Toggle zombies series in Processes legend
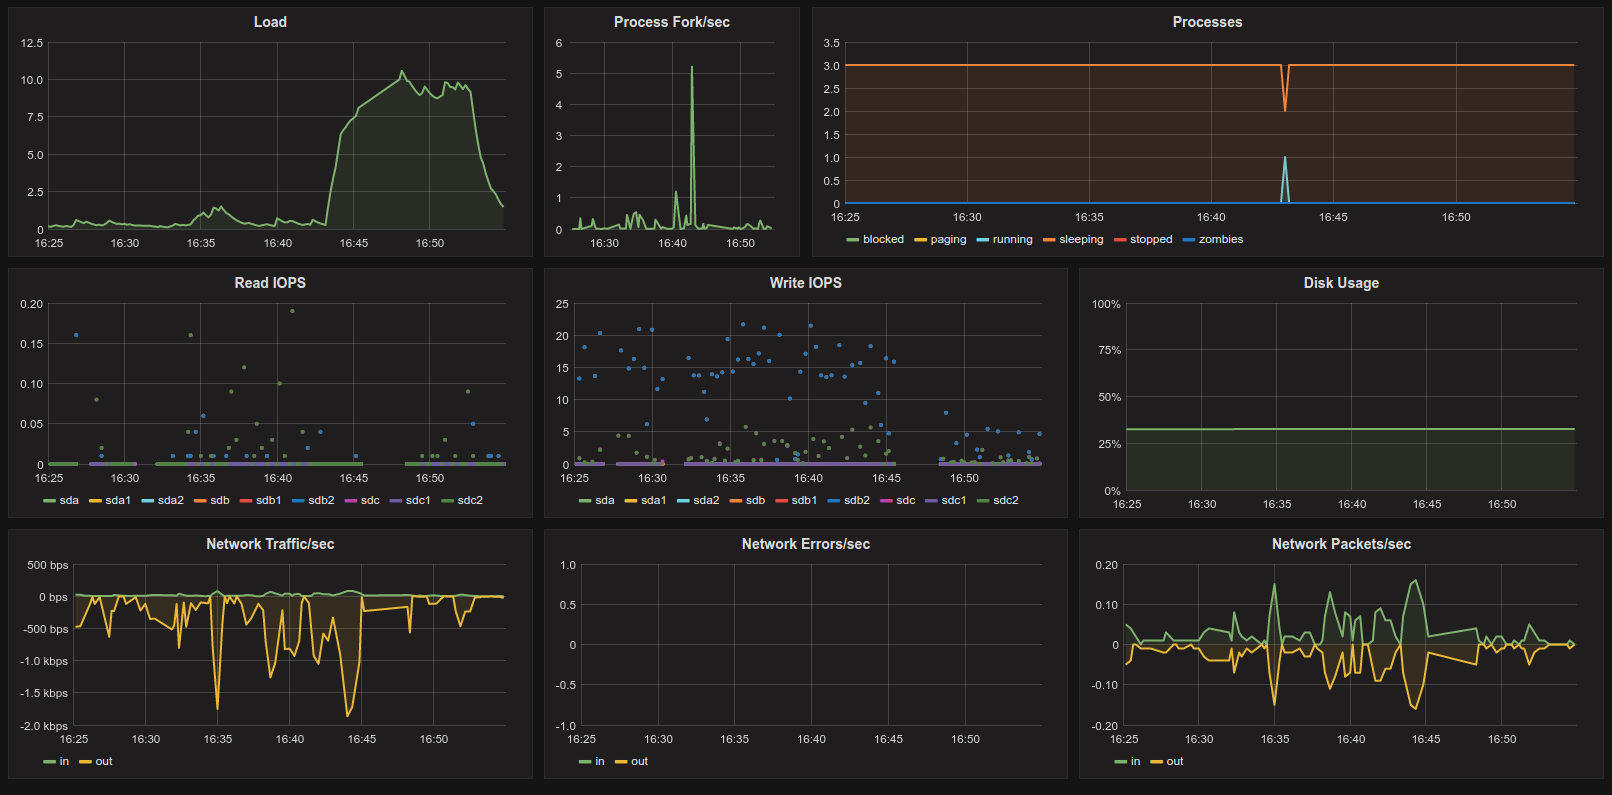1612x795 pixels. point(1213,239)
